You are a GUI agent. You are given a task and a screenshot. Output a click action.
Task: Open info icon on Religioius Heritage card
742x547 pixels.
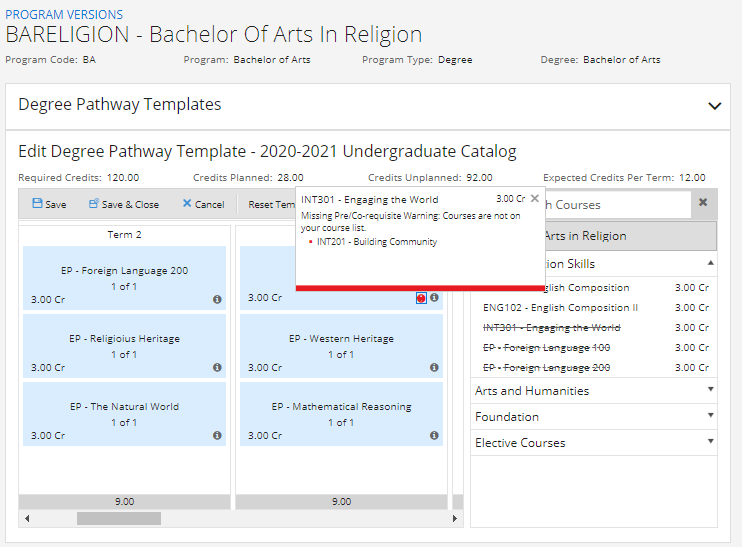217,367
